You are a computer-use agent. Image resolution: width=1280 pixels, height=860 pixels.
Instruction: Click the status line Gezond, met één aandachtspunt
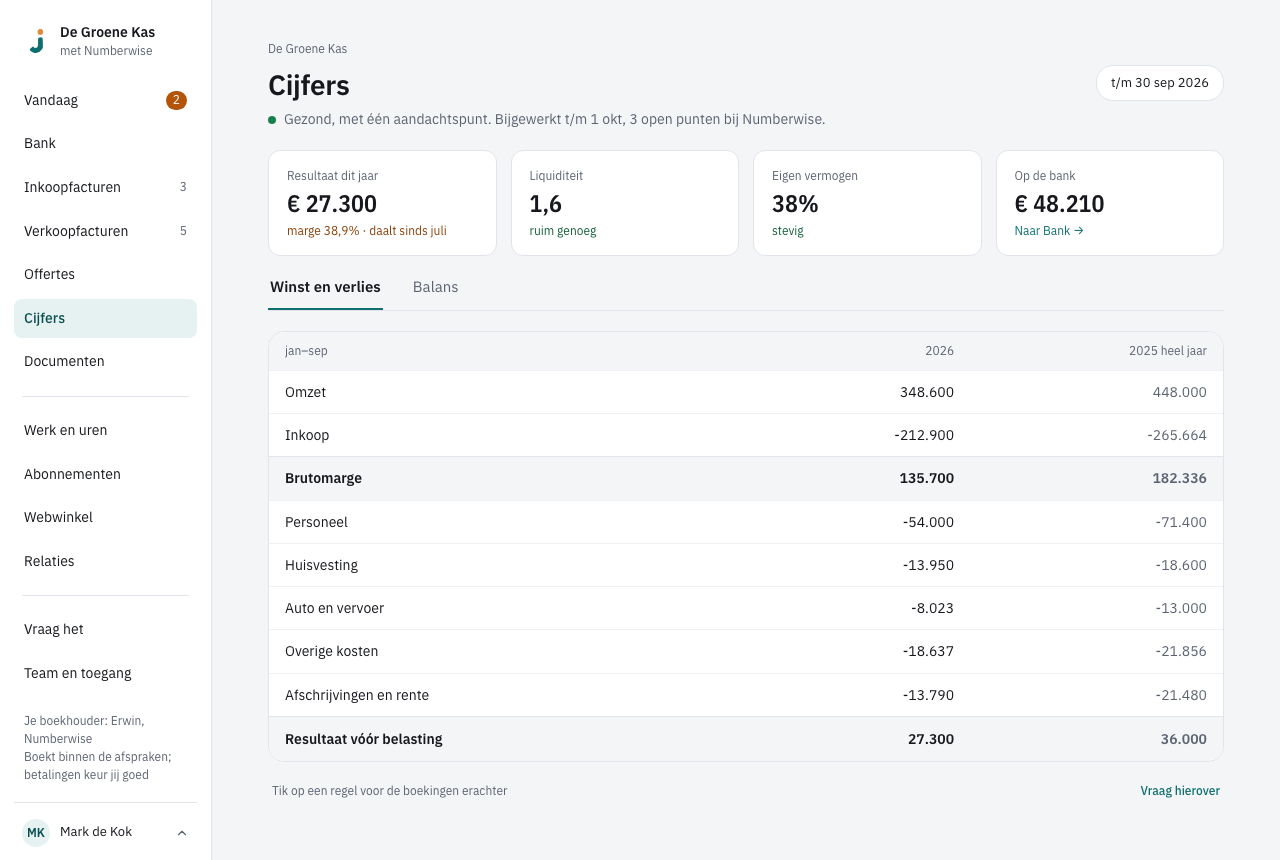click(x=547, y=120)
